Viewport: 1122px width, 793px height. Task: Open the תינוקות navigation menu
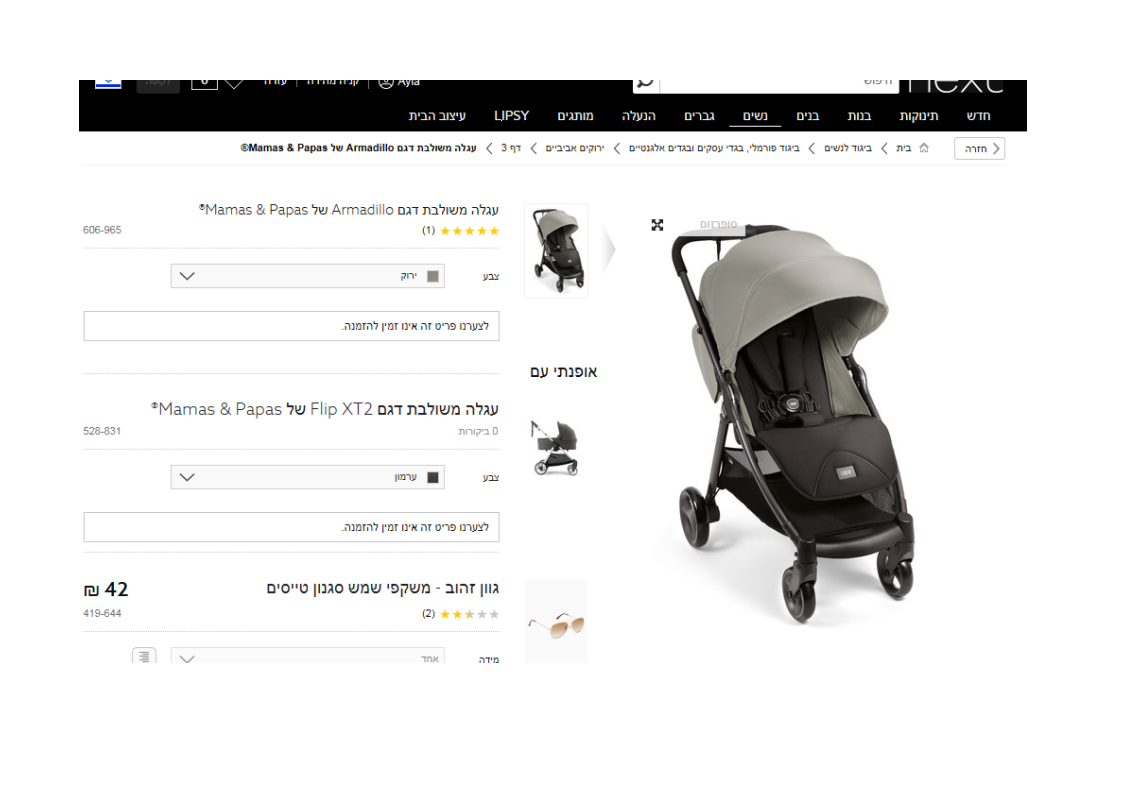click(x=919, y=115)
